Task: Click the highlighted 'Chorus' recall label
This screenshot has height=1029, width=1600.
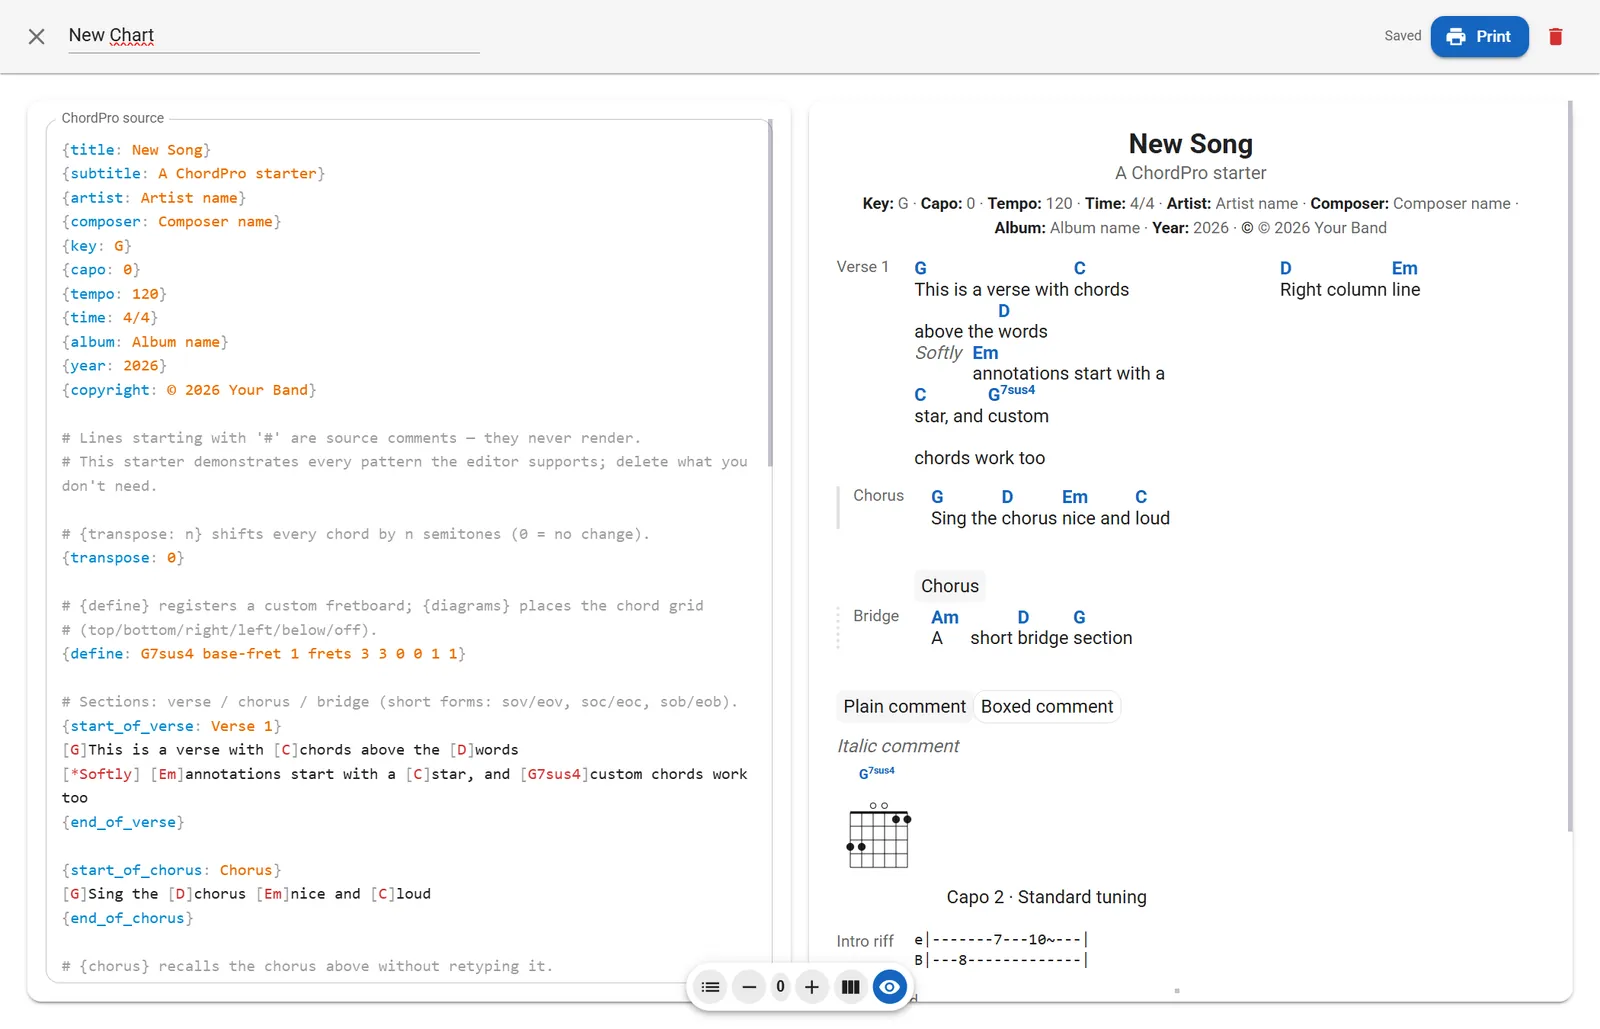Action: click(950, 586)
